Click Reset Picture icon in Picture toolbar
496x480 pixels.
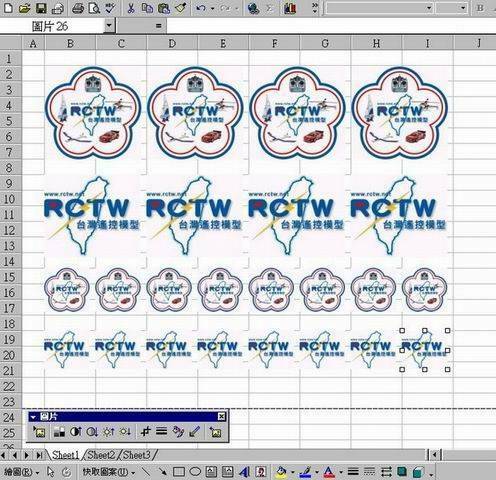coord(215,432)
